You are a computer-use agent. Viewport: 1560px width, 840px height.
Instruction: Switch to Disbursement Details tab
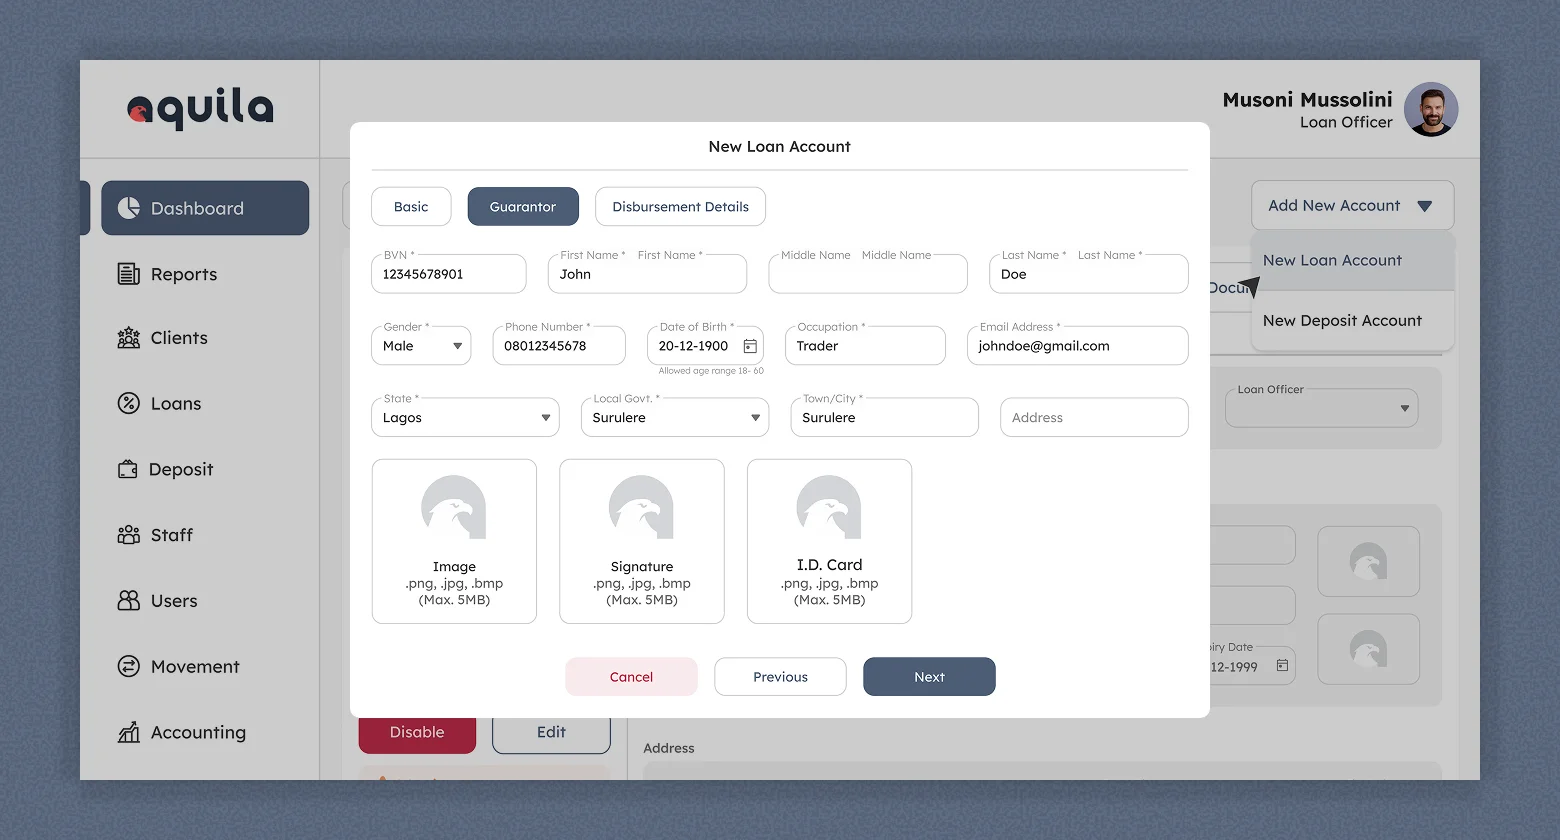pos(680,207)
